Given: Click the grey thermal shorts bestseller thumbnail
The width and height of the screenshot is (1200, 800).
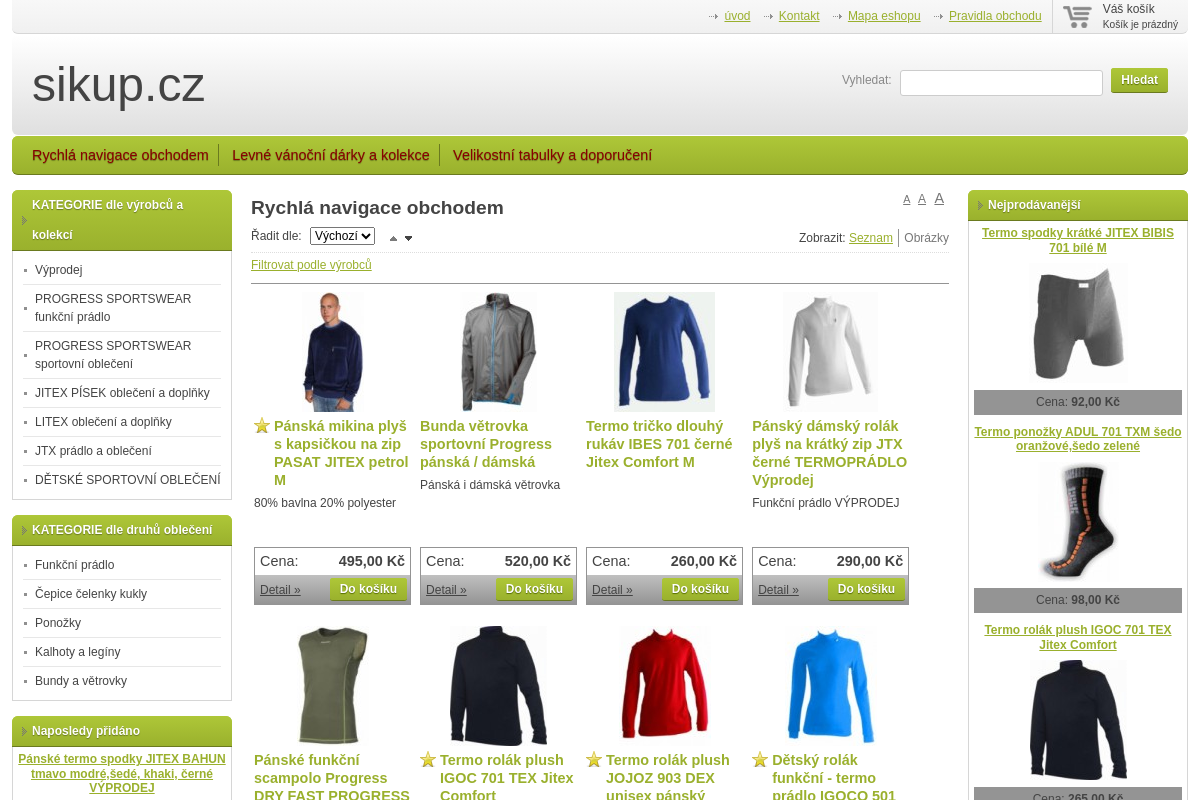Looking at the screenshot, I should (1077, 323).
